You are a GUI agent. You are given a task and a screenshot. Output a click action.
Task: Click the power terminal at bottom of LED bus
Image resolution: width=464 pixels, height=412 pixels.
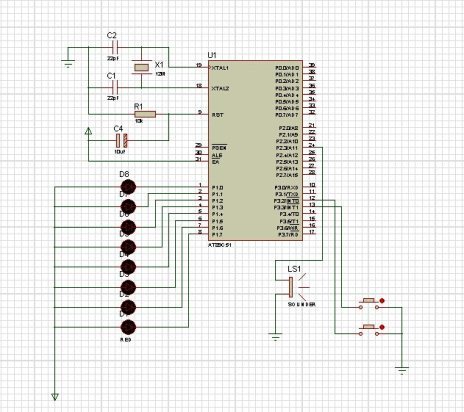[x=55, y=397]
